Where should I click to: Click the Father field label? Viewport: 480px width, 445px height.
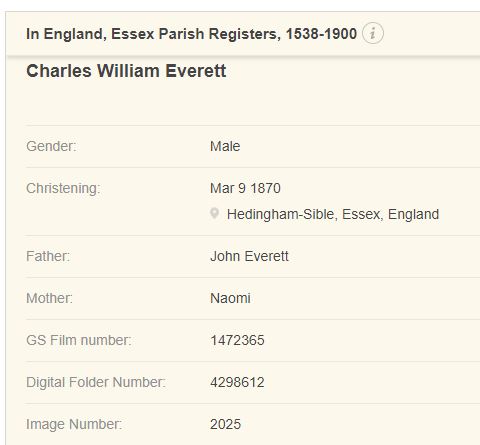[48, 256]
